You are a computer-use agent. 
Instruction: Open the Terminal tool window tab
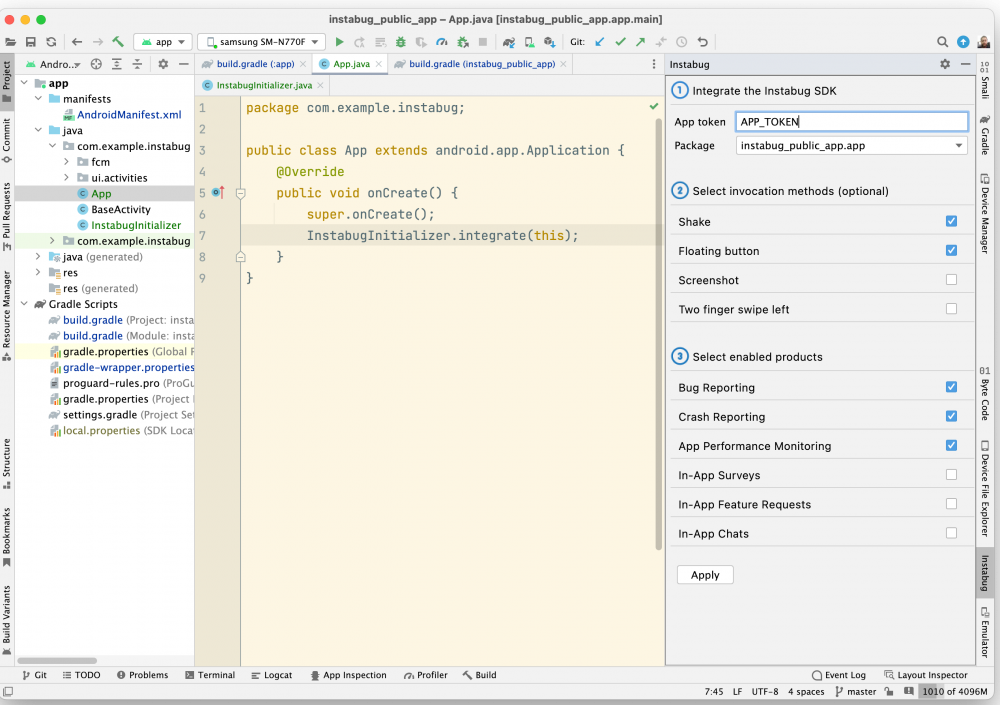[210, 675]
